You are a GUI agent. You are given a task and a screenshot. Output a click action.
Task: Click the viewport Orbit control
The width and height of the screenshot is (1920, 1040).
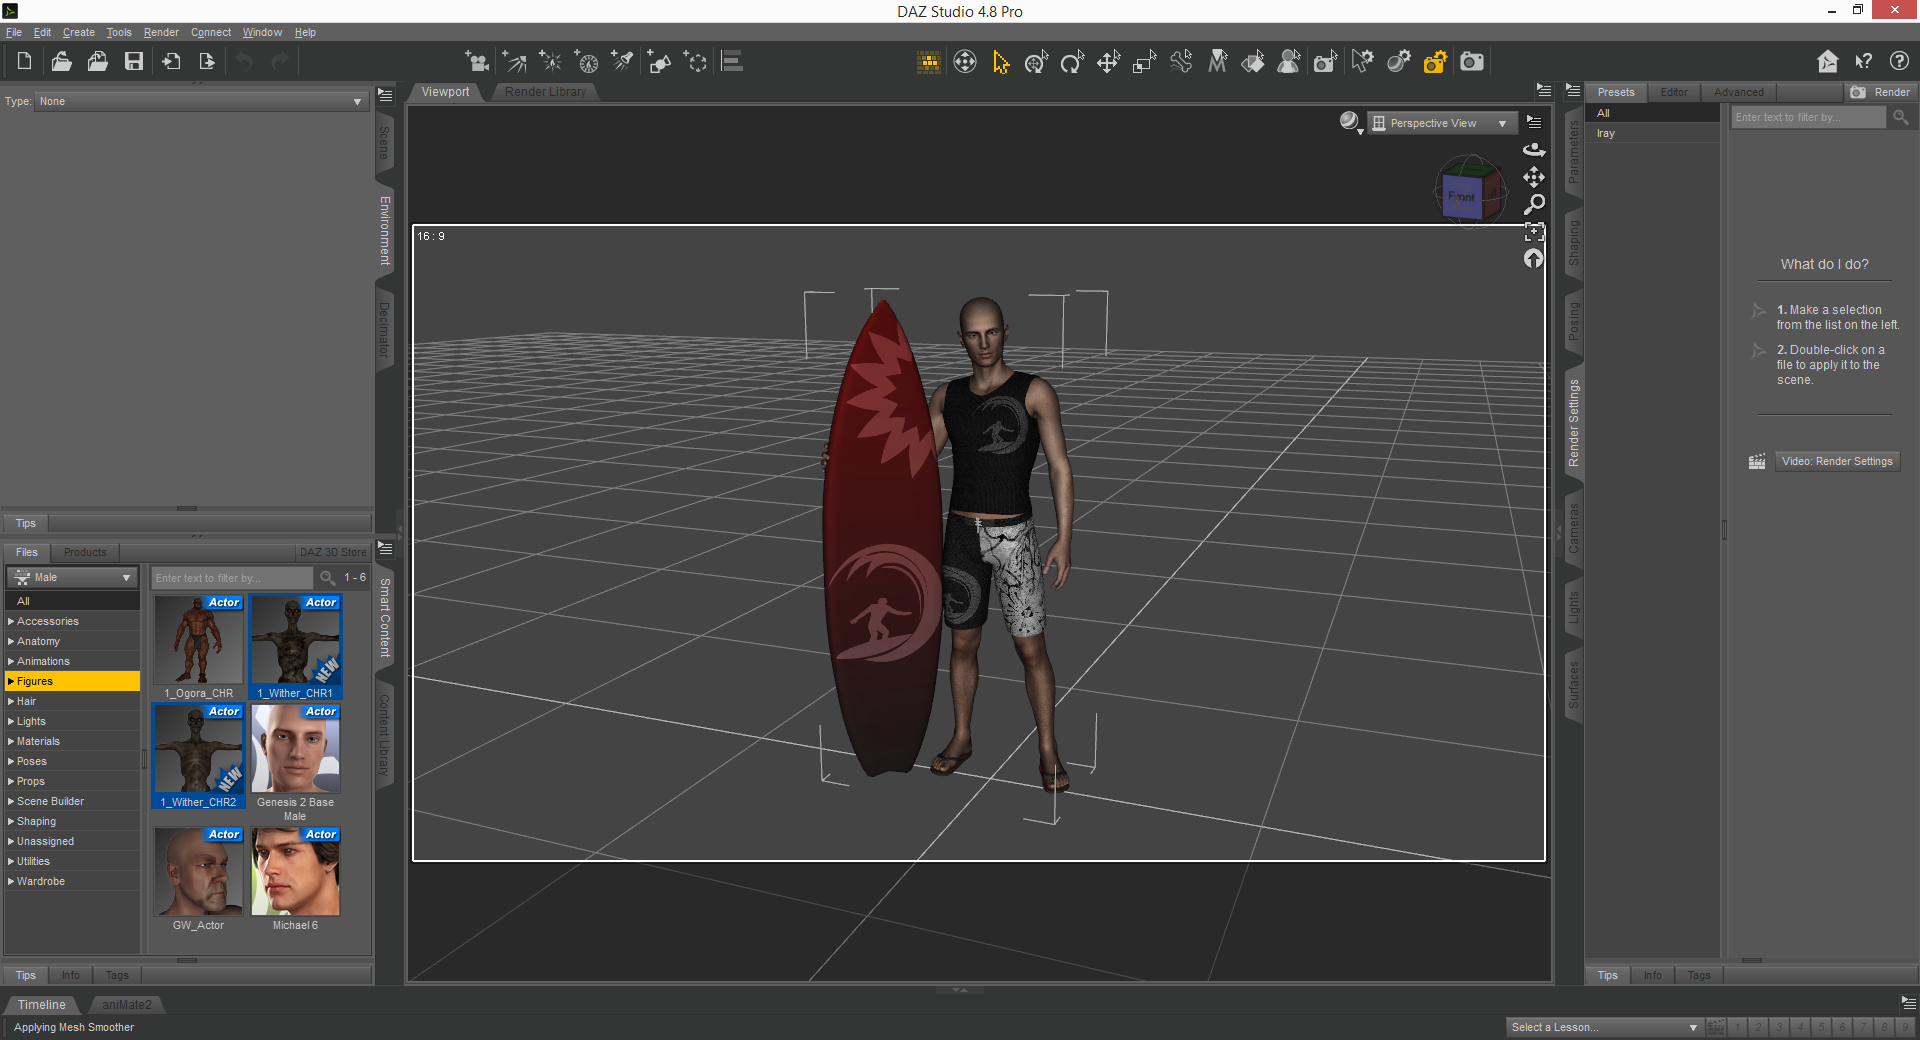[1534, 150]
